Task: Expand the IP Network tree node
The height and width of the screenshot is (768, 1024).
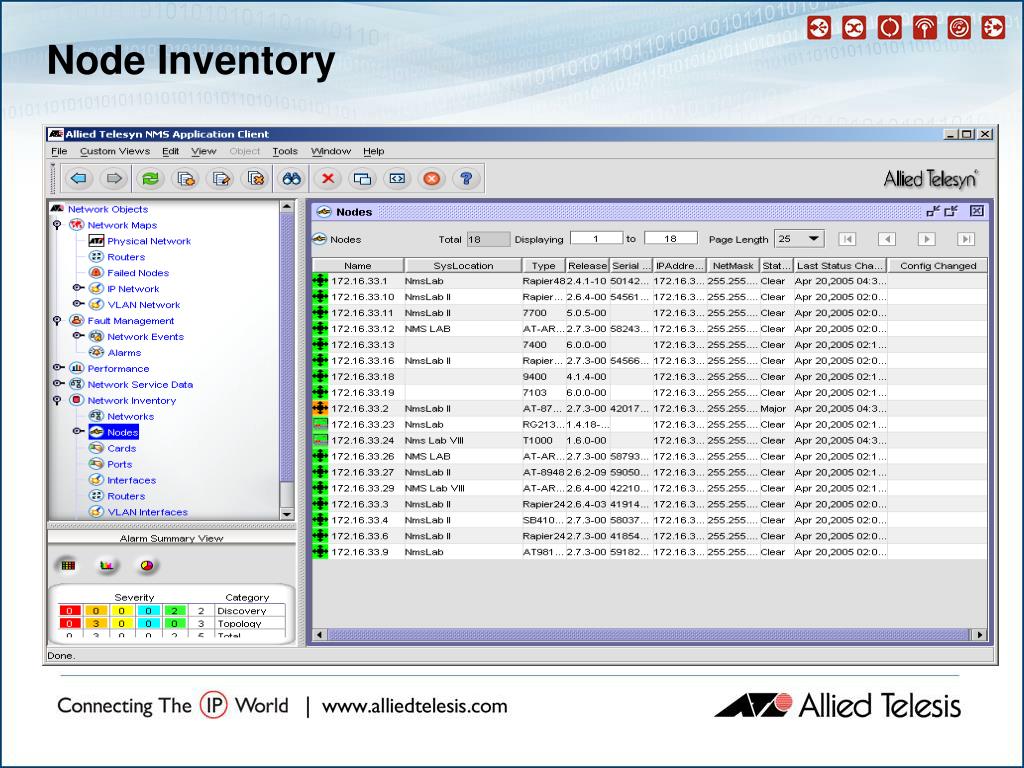Action: tap(78, 288)
